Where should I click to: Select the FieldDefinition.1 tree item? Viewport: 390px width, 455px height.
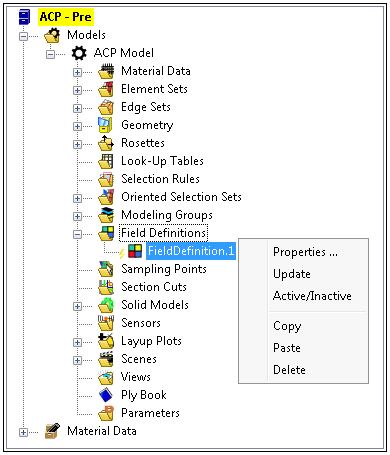pos(191,251)
